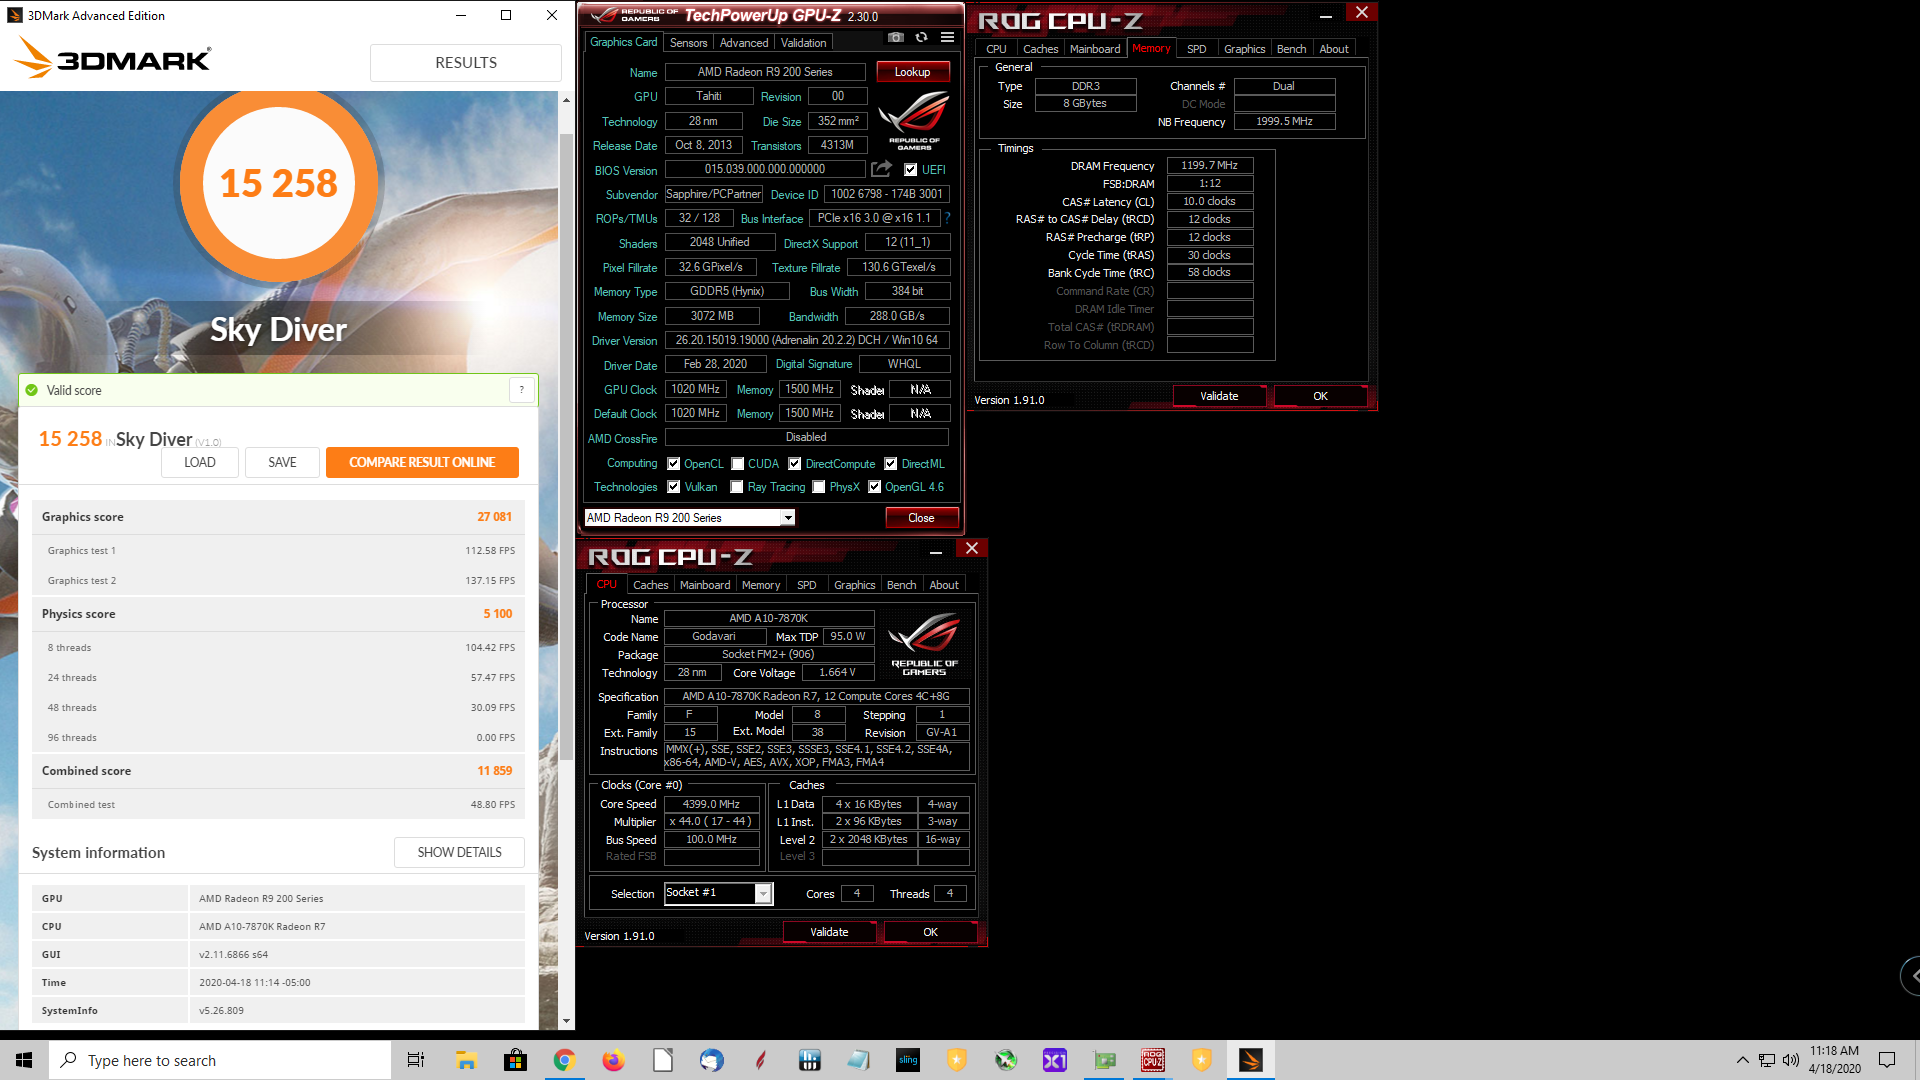Click the bus interface question mark
Image resolution: width=1920 pixels, height=1080 pixels.
947,218
